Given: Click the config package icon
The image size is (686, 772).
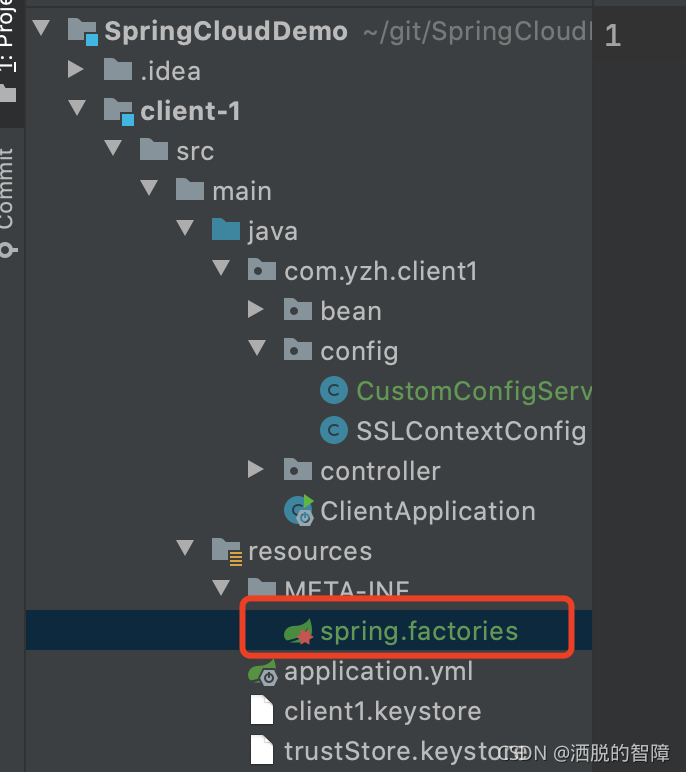Looking at the screenshot, I should 297,349.
